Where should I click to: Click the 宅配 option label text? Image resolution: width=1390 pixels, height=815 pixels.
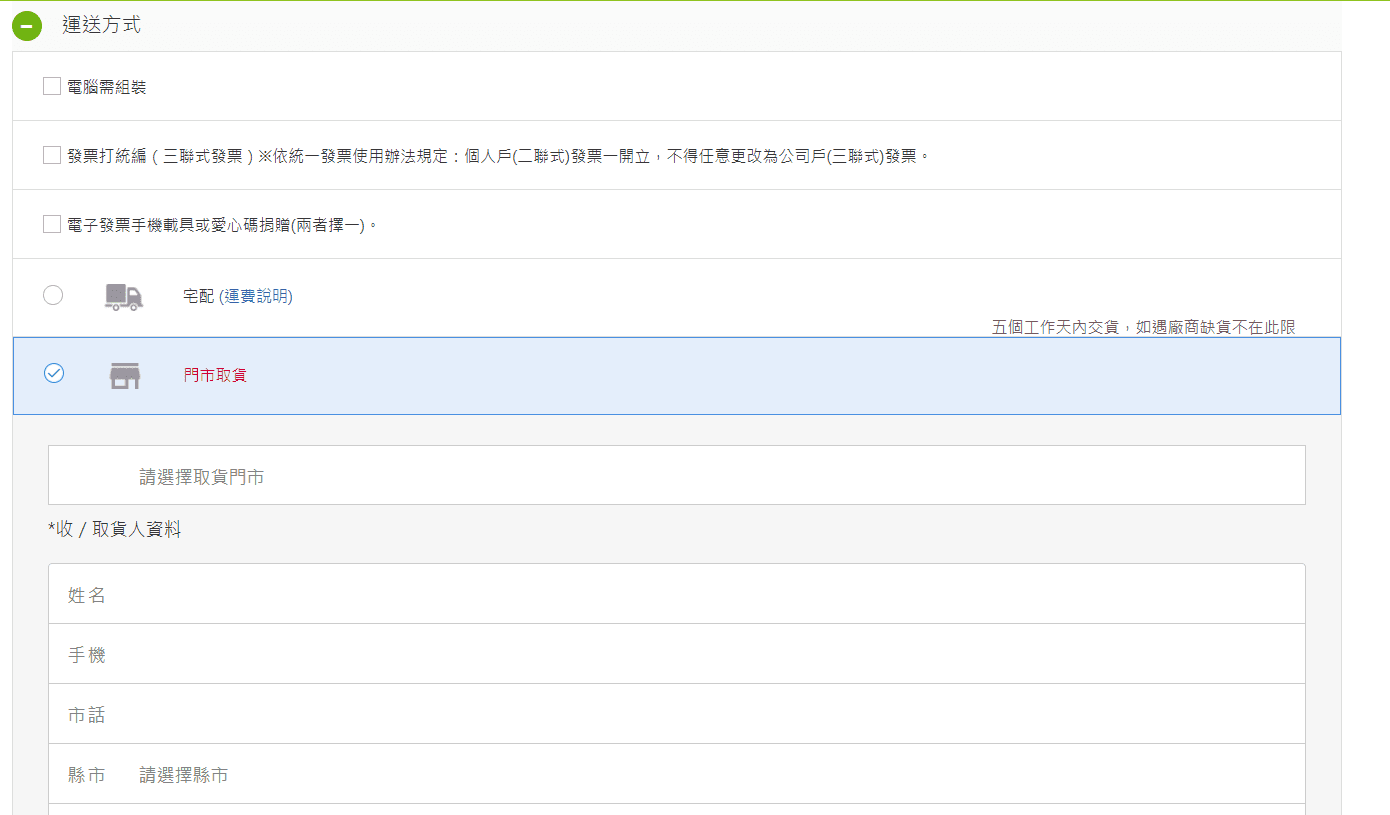pos(198,296)
